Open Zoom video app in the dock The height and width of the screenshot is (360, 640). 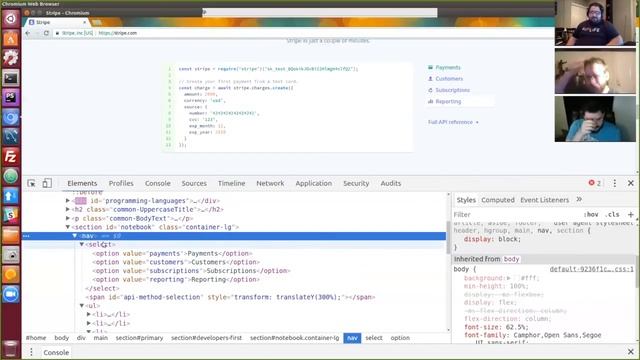coord(11,294)
